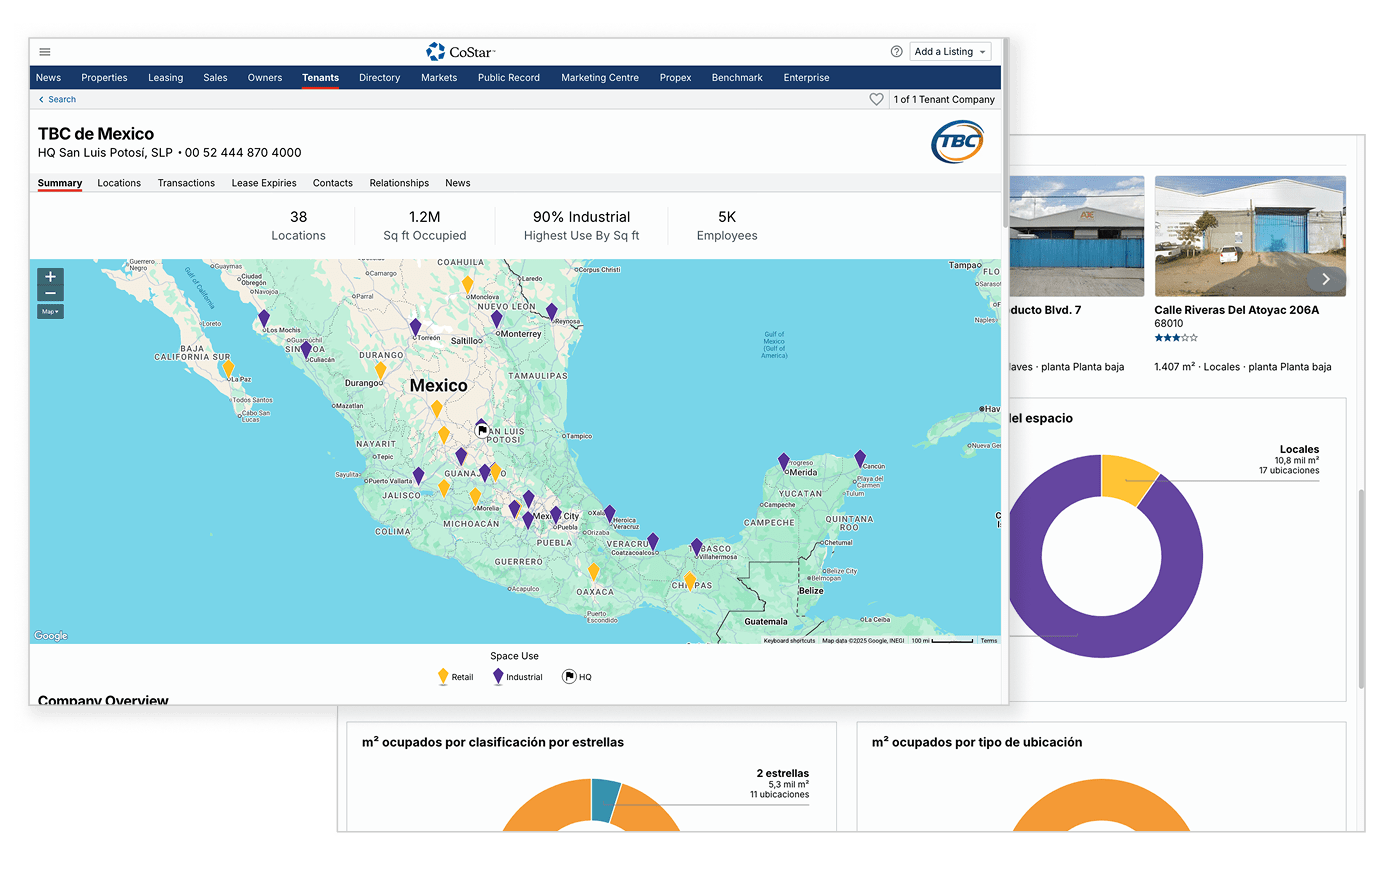Zoom in on the map
1400x894 pixels.
point(50,277)
